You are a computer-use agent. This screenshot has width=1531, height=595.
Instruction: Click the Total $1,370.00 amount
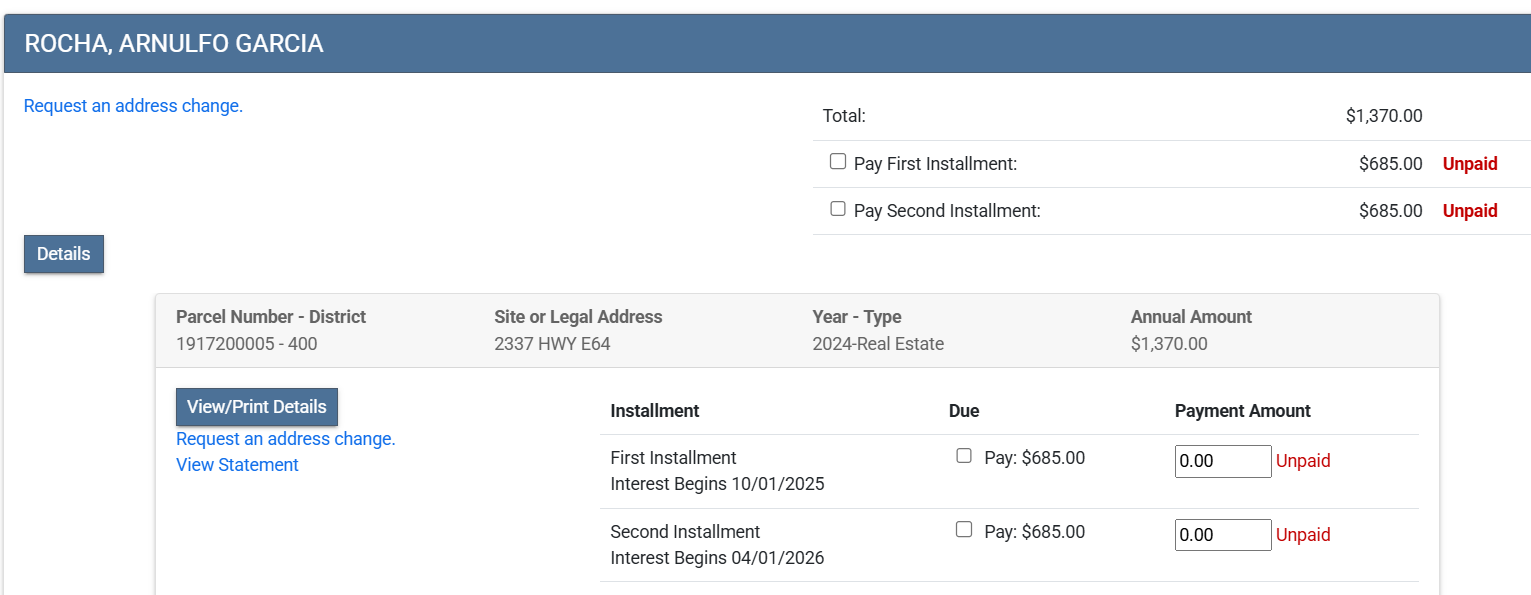click(x=1383, y=116)
